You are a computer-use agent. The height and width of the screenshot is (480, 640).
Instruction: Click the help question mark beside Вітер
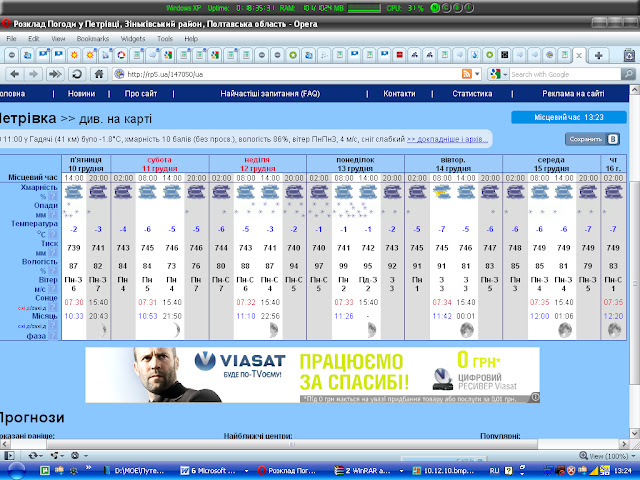tap(53, 289)
